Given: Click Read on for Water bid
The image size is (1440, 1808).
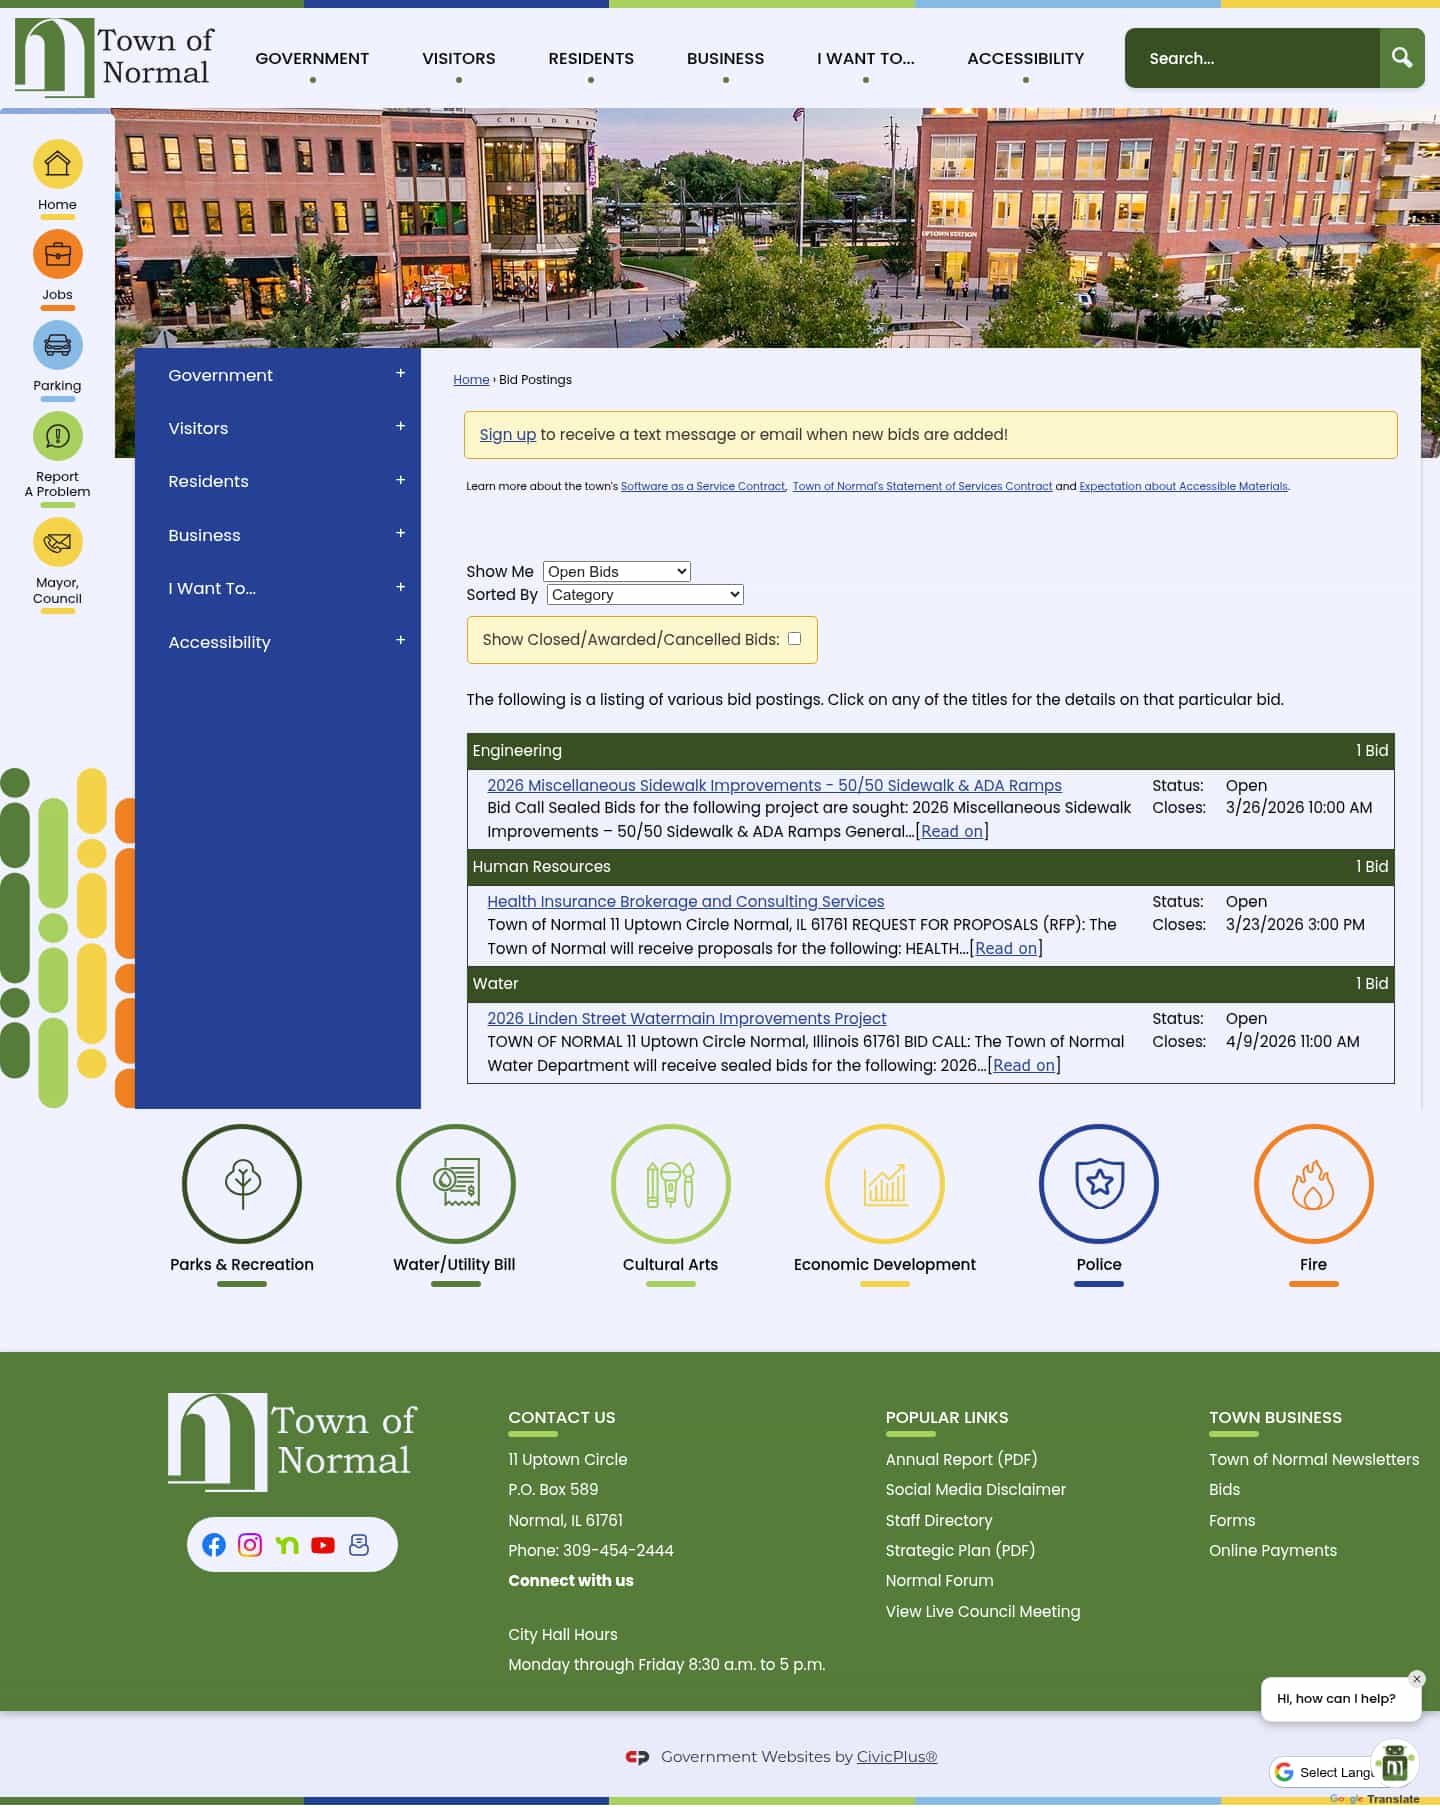Looking at the screenshot, I should (1024, 1065).
